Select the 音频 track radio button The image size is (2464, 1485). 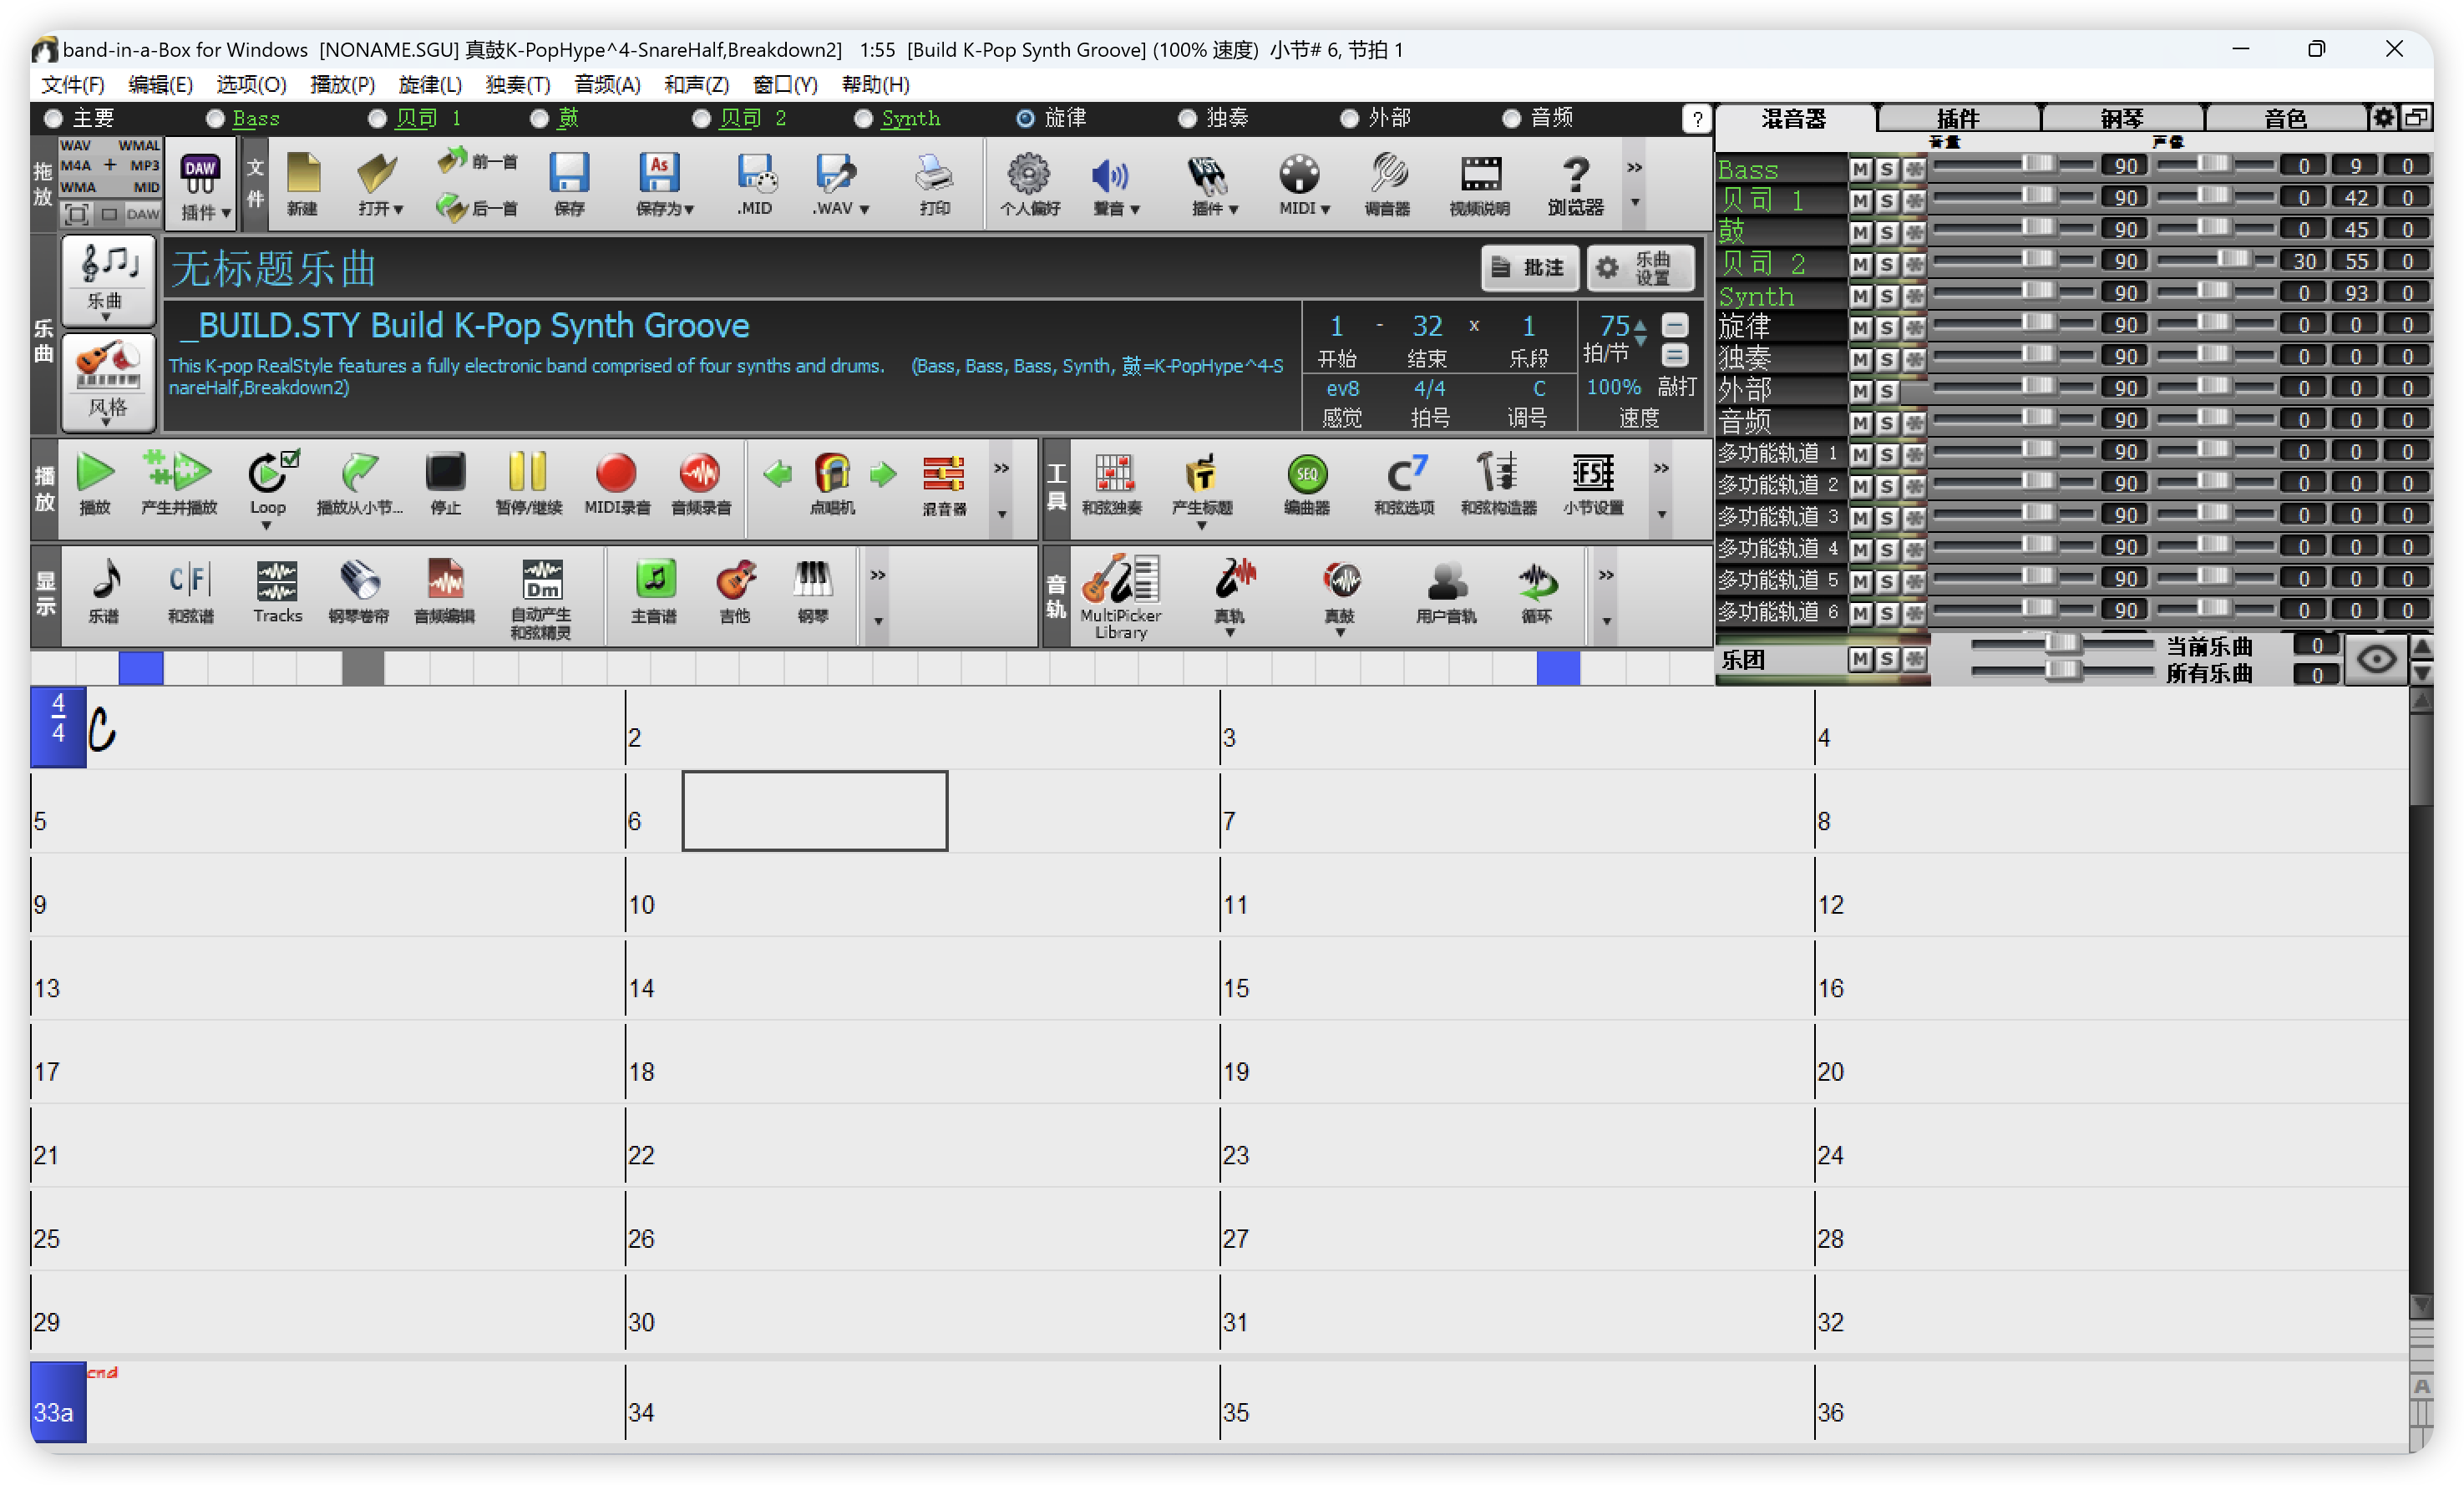coord(1511,119)
